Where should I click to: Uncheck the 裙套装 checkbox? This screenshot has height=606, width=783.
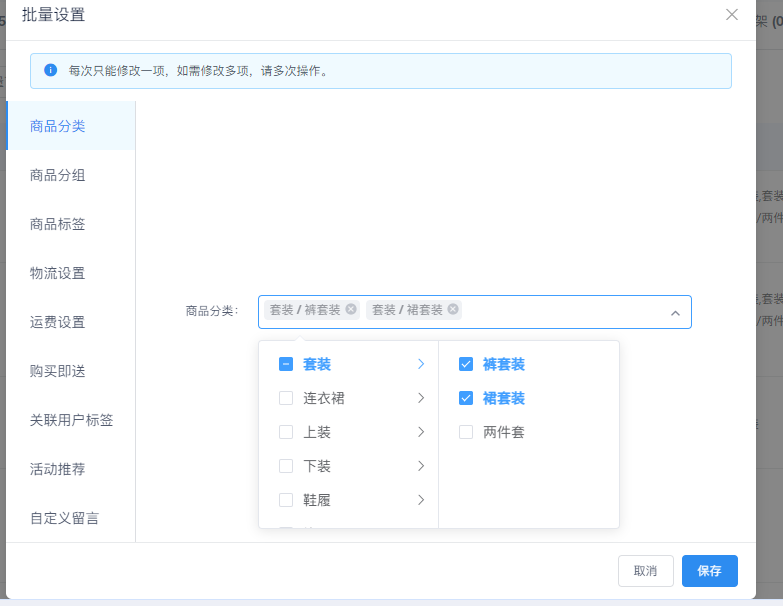coord(466,398)
